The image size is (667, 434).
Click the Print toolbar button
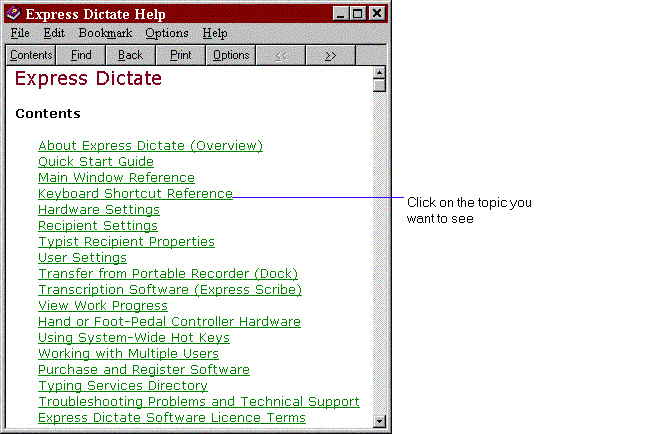point(181,55)
